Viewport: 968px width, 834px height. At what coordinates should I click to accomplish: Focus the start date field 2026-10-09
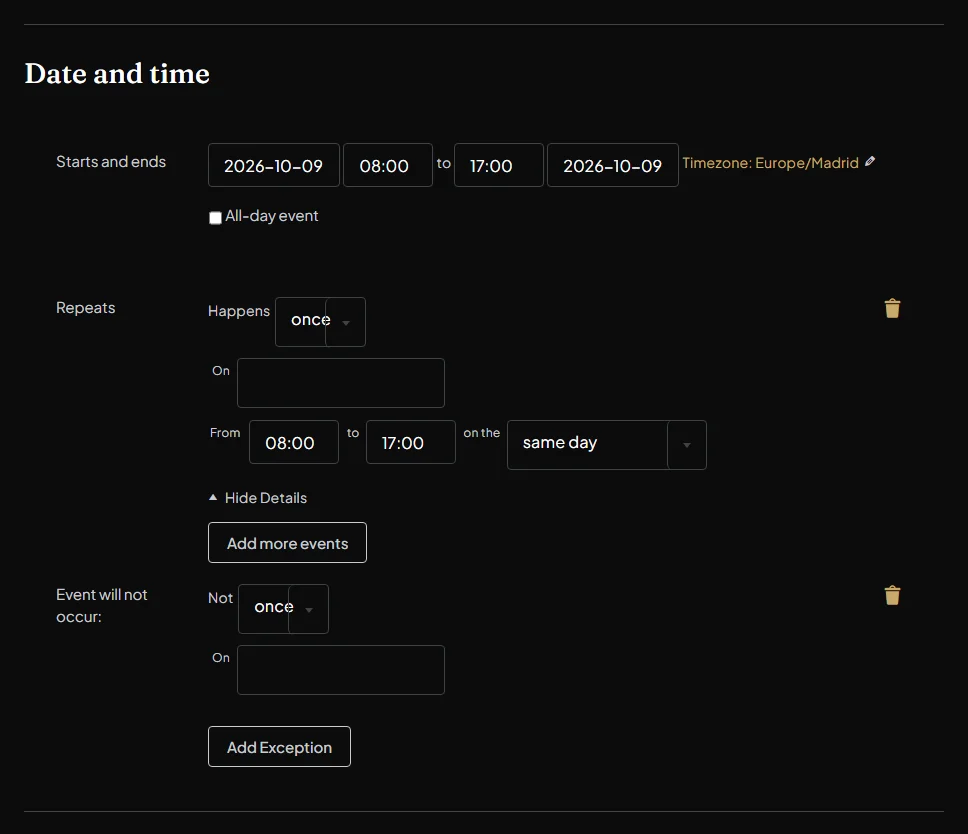click(273, 165)
